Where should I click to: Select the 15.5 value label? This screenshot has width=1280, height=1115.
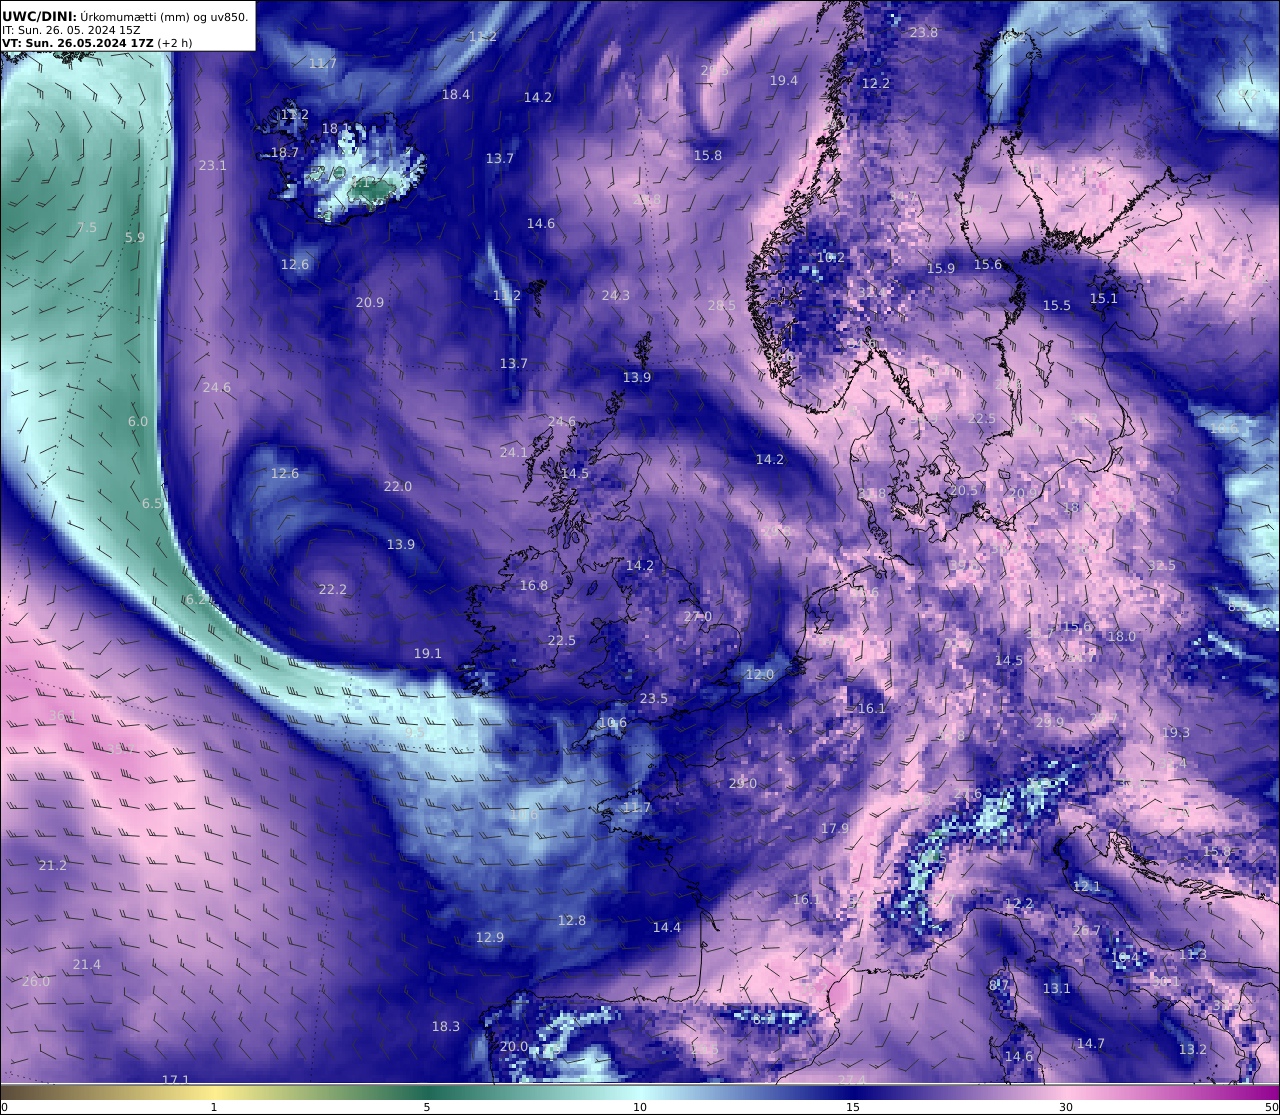(1057, 306)
